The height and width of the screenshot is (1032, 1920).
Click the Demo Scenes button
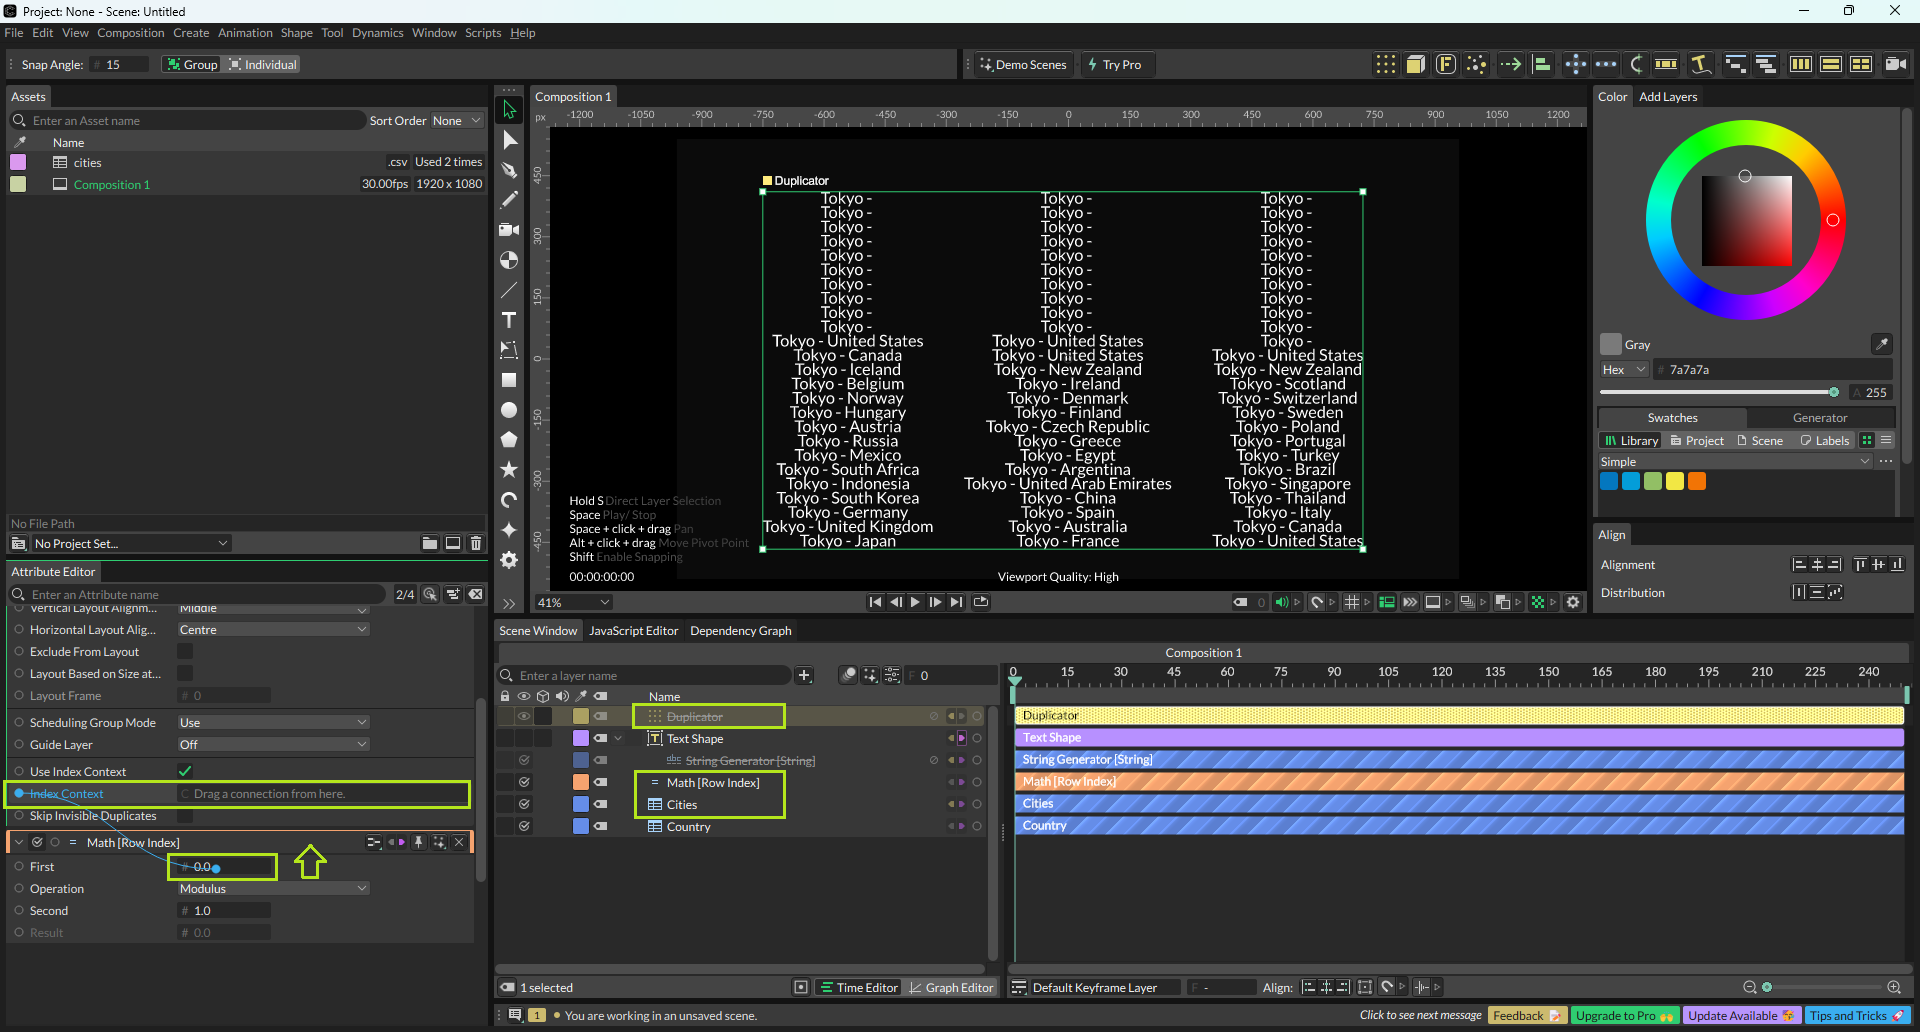point(1023,65)
